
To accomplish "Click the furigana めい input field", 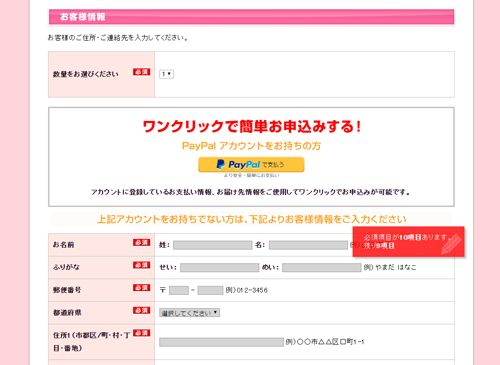I will pos(322,267).
